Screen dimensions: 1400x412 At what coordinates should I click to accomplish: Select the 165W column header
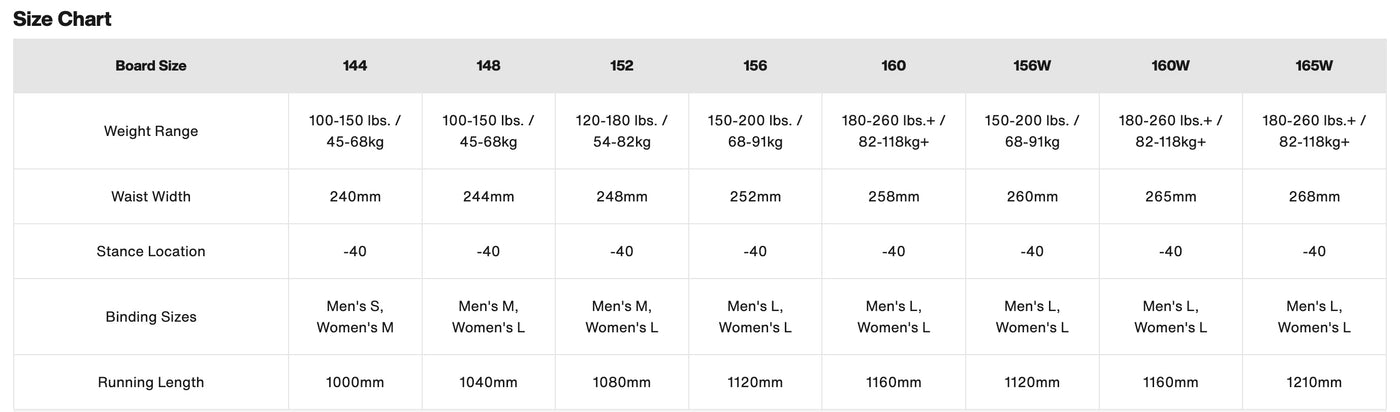pos(1314,66)
